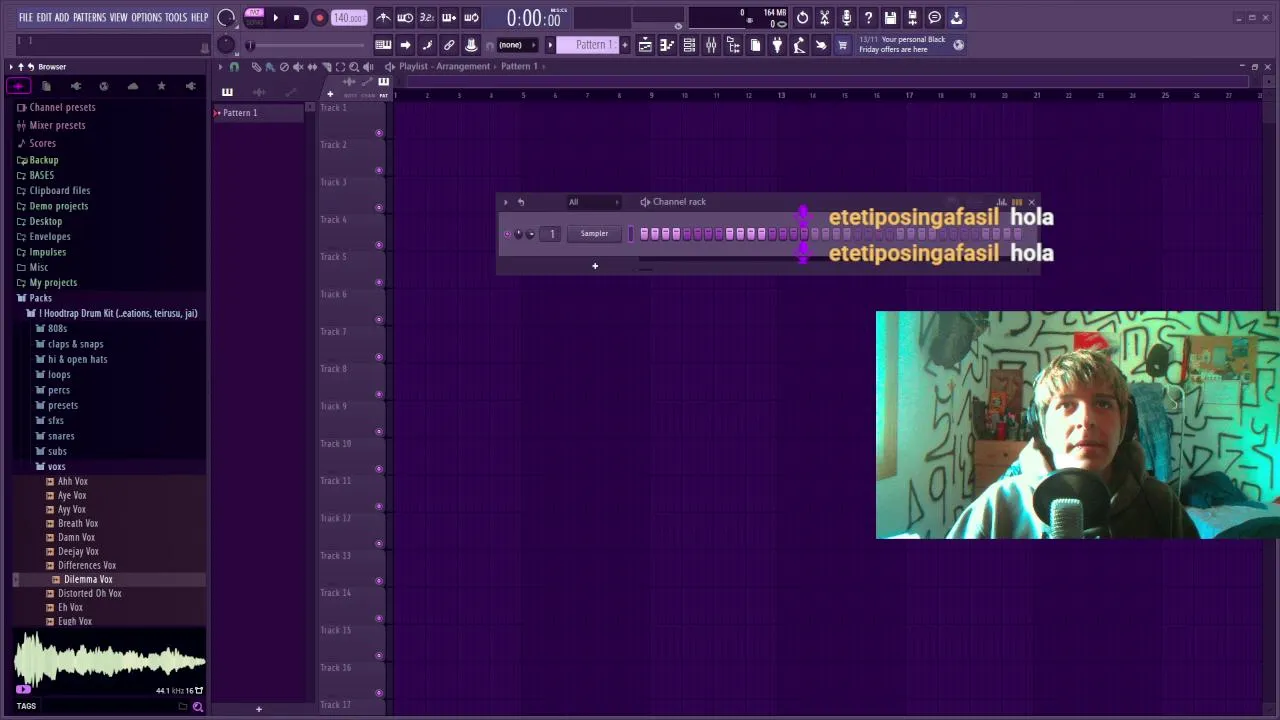The height and width of the screenshot is (720, 1280).
Task: Open the Options menu
Action: click(x=146, y=18)
